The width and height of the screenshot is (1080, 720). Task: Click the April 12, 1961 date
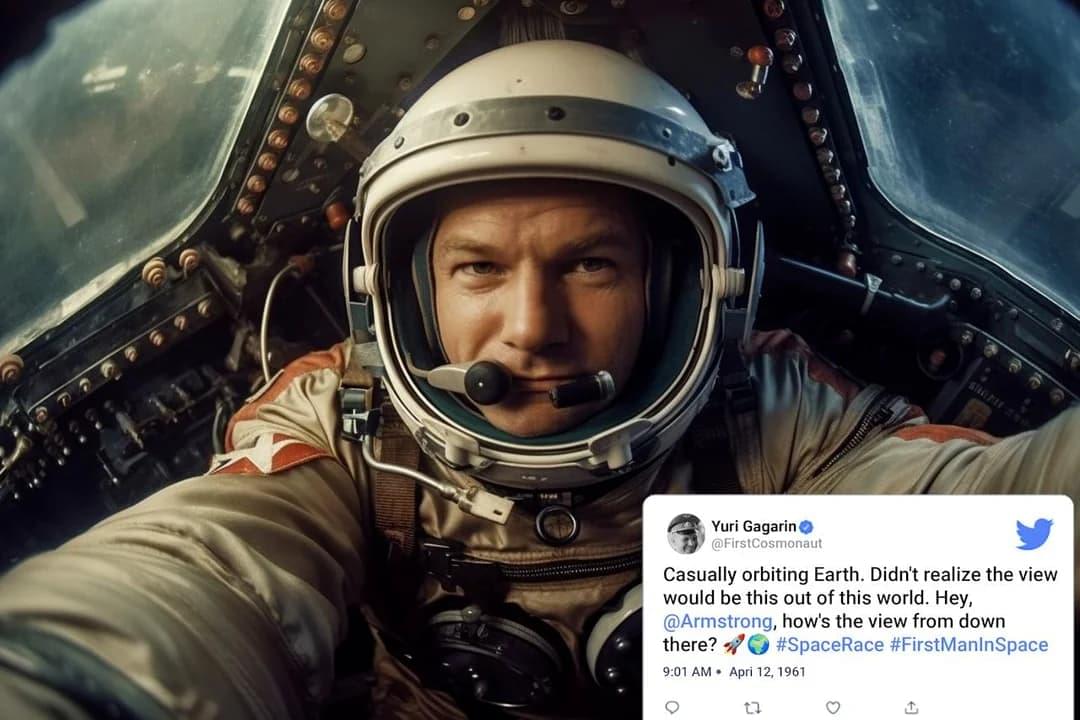click(x=767, y=672)
